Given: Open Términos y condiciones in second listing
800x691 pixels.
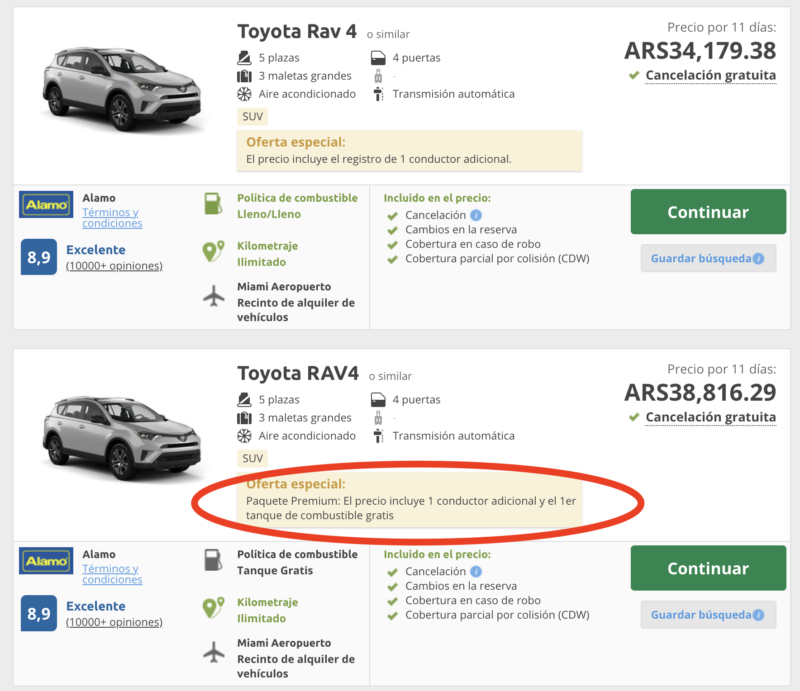Looking at the screenshot, I should (112, 574).
